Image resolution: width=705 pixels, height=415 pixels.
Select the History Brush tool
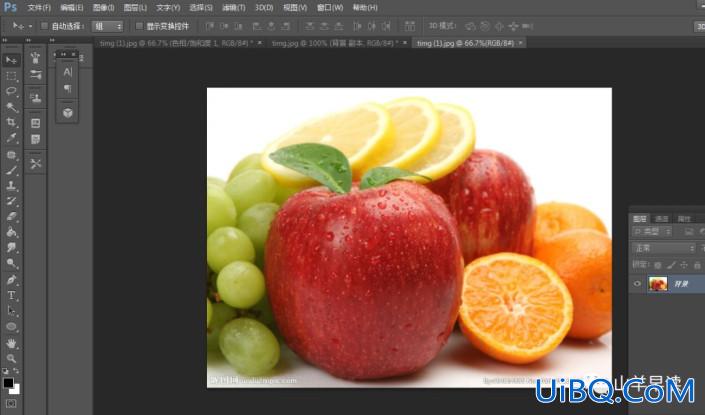pos(11,201)
